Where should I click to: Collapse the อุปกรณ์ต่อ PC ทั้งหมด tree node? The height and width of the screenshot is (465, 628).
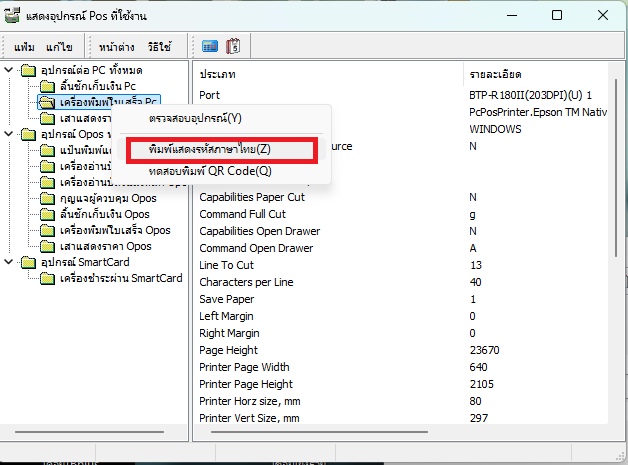point(9,70)
